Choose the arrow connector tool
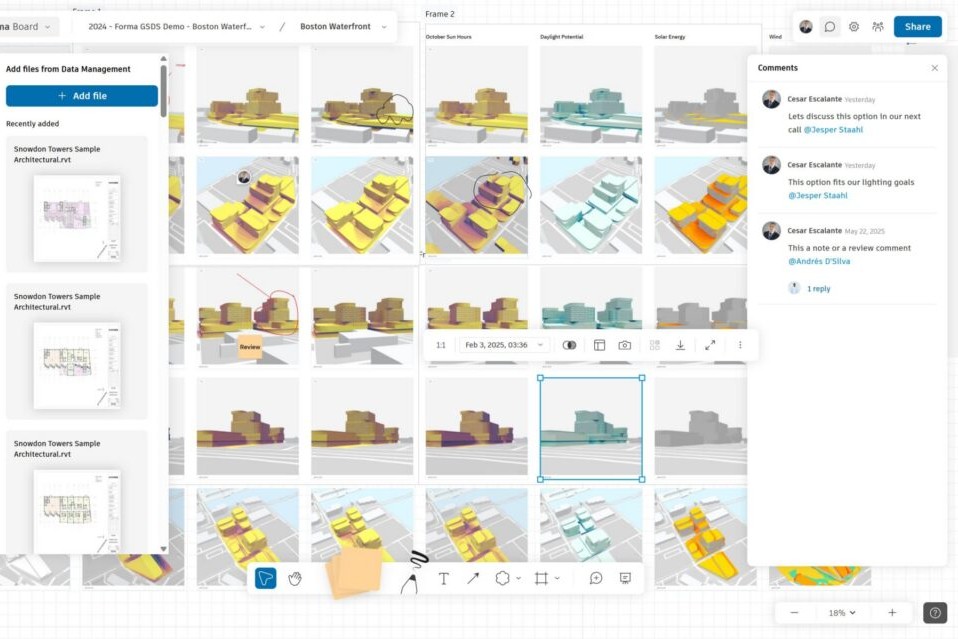 [473, 578]
